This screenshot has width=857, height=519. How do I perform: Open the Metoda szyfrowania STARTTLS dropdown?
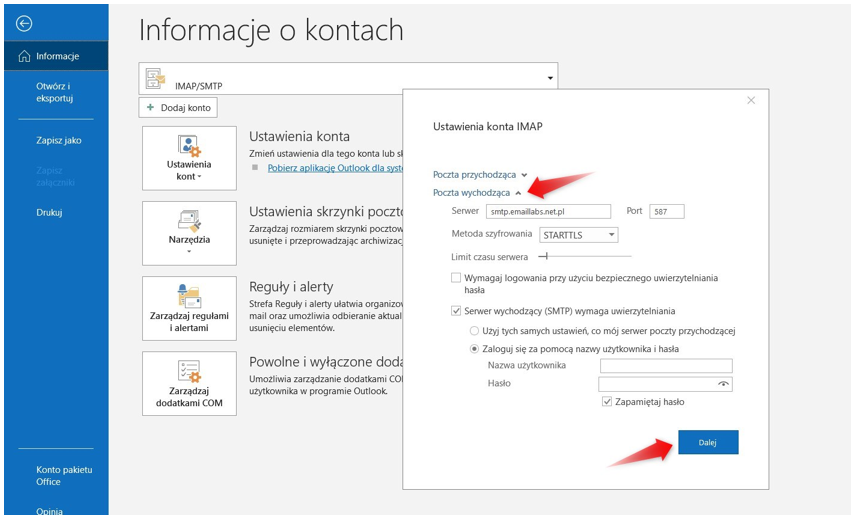[x=578, y=235]
